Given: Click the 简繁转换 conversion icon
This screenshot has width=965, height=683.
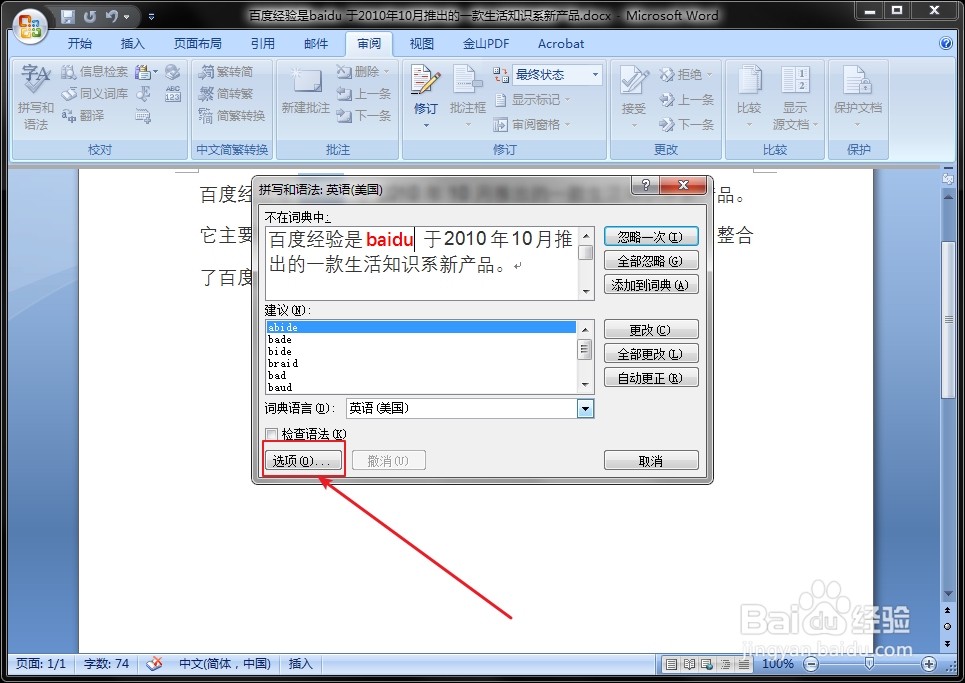Looking at the screenshot, I should (x=206, y=115).
